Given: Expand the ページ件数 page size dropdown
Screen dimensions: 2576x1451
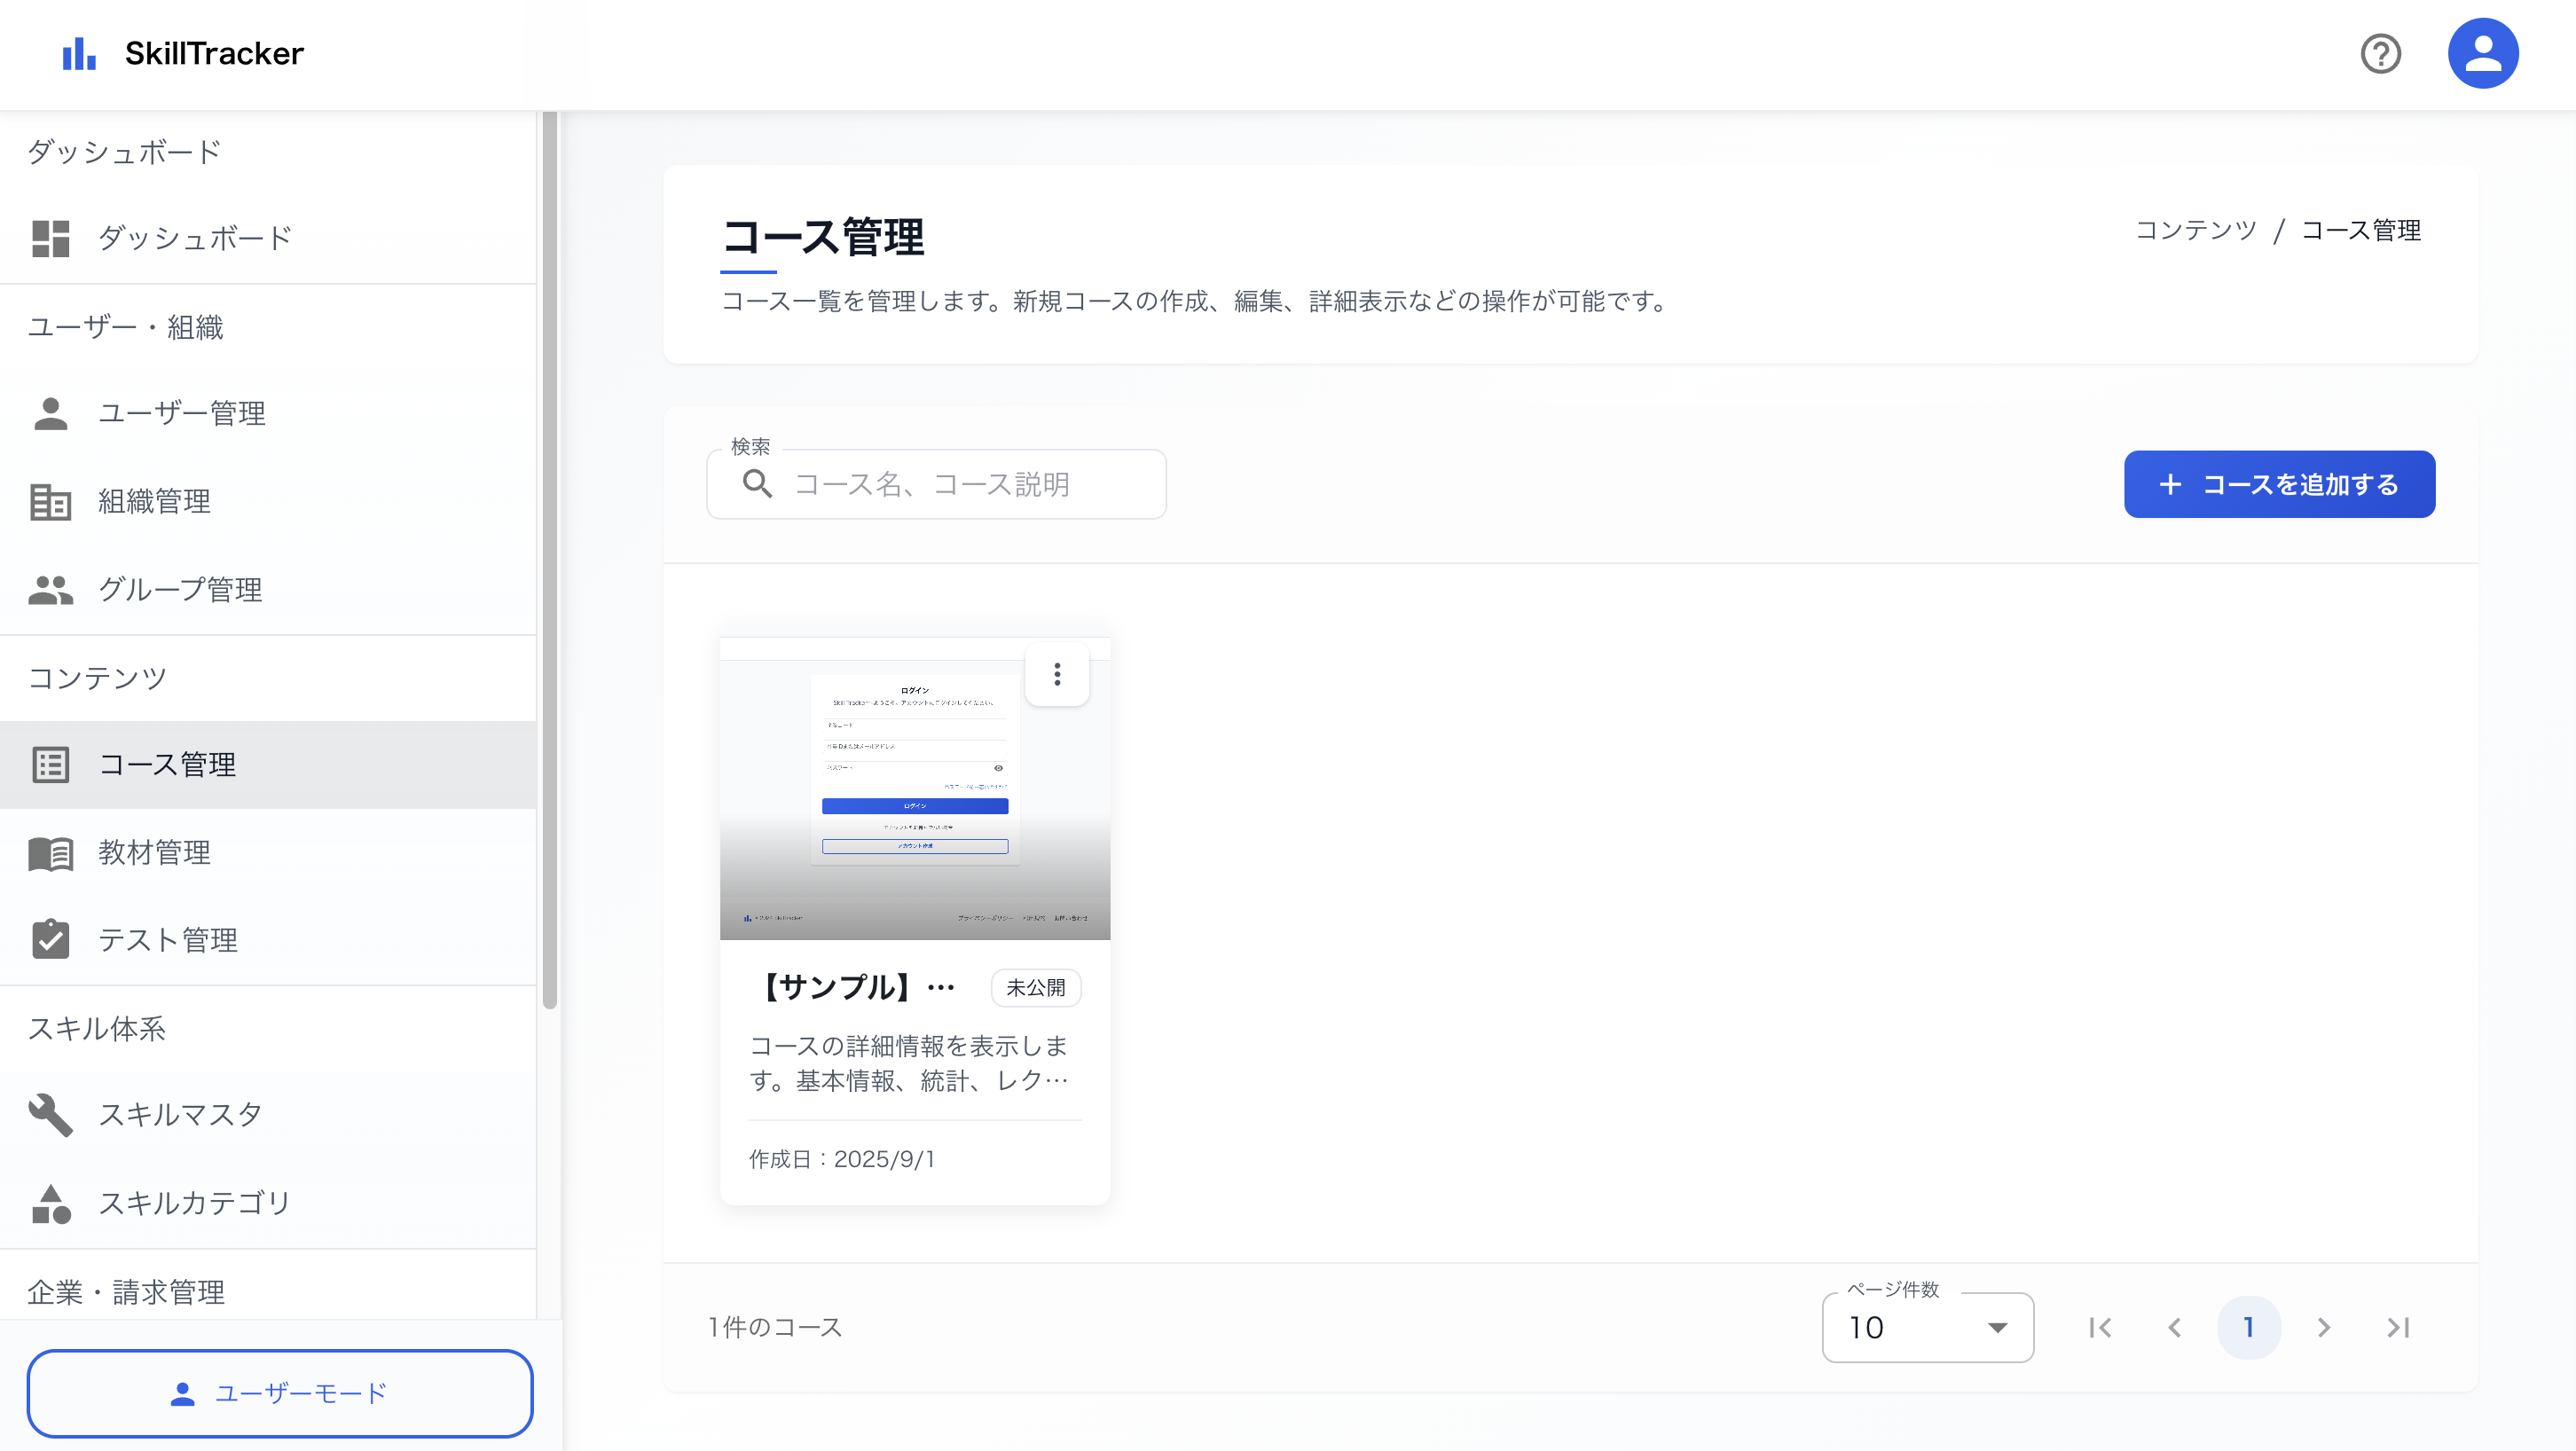Looking at the screenshot, I should [1927, 1327].
